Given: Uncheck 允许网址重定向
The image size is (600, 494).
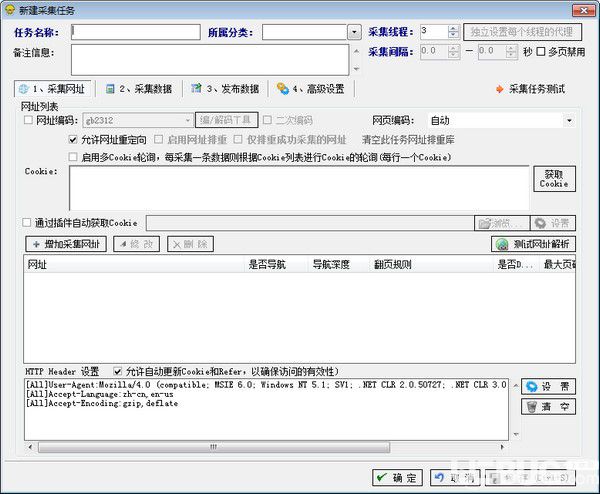Looking at the screenshot, I should pyautogui.click(x=73, y=140).
